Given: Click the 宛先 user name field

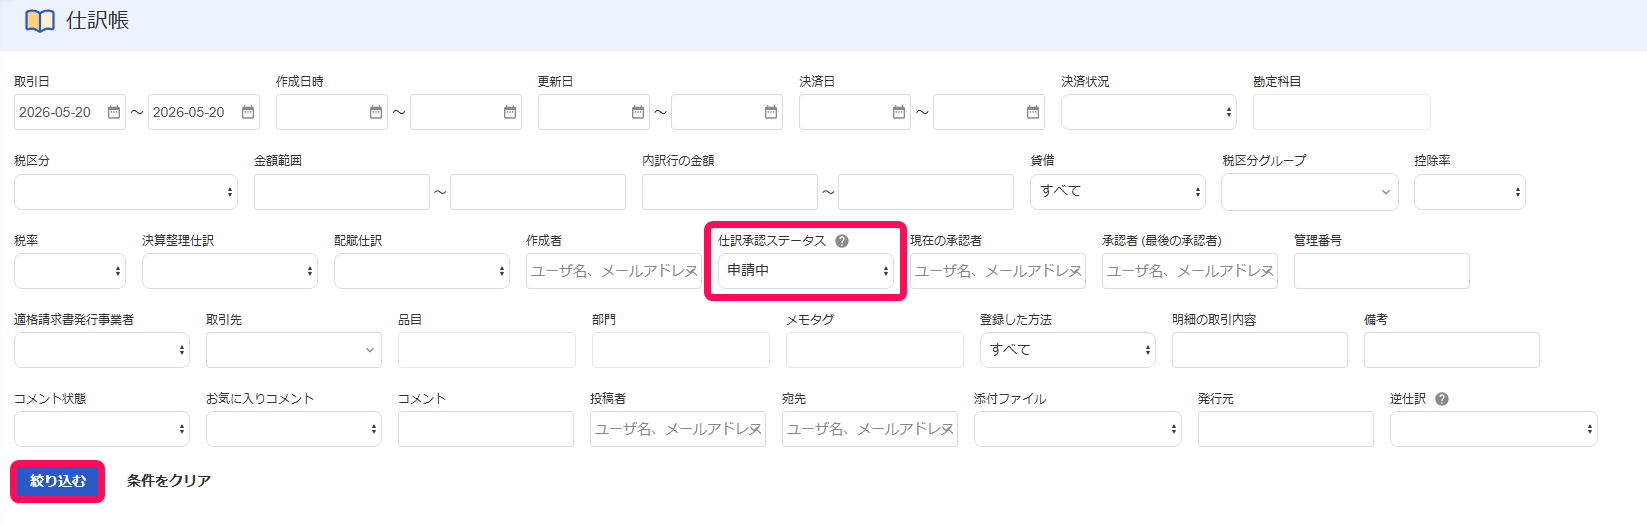Looking at the screenshot, I should [870, 429].
